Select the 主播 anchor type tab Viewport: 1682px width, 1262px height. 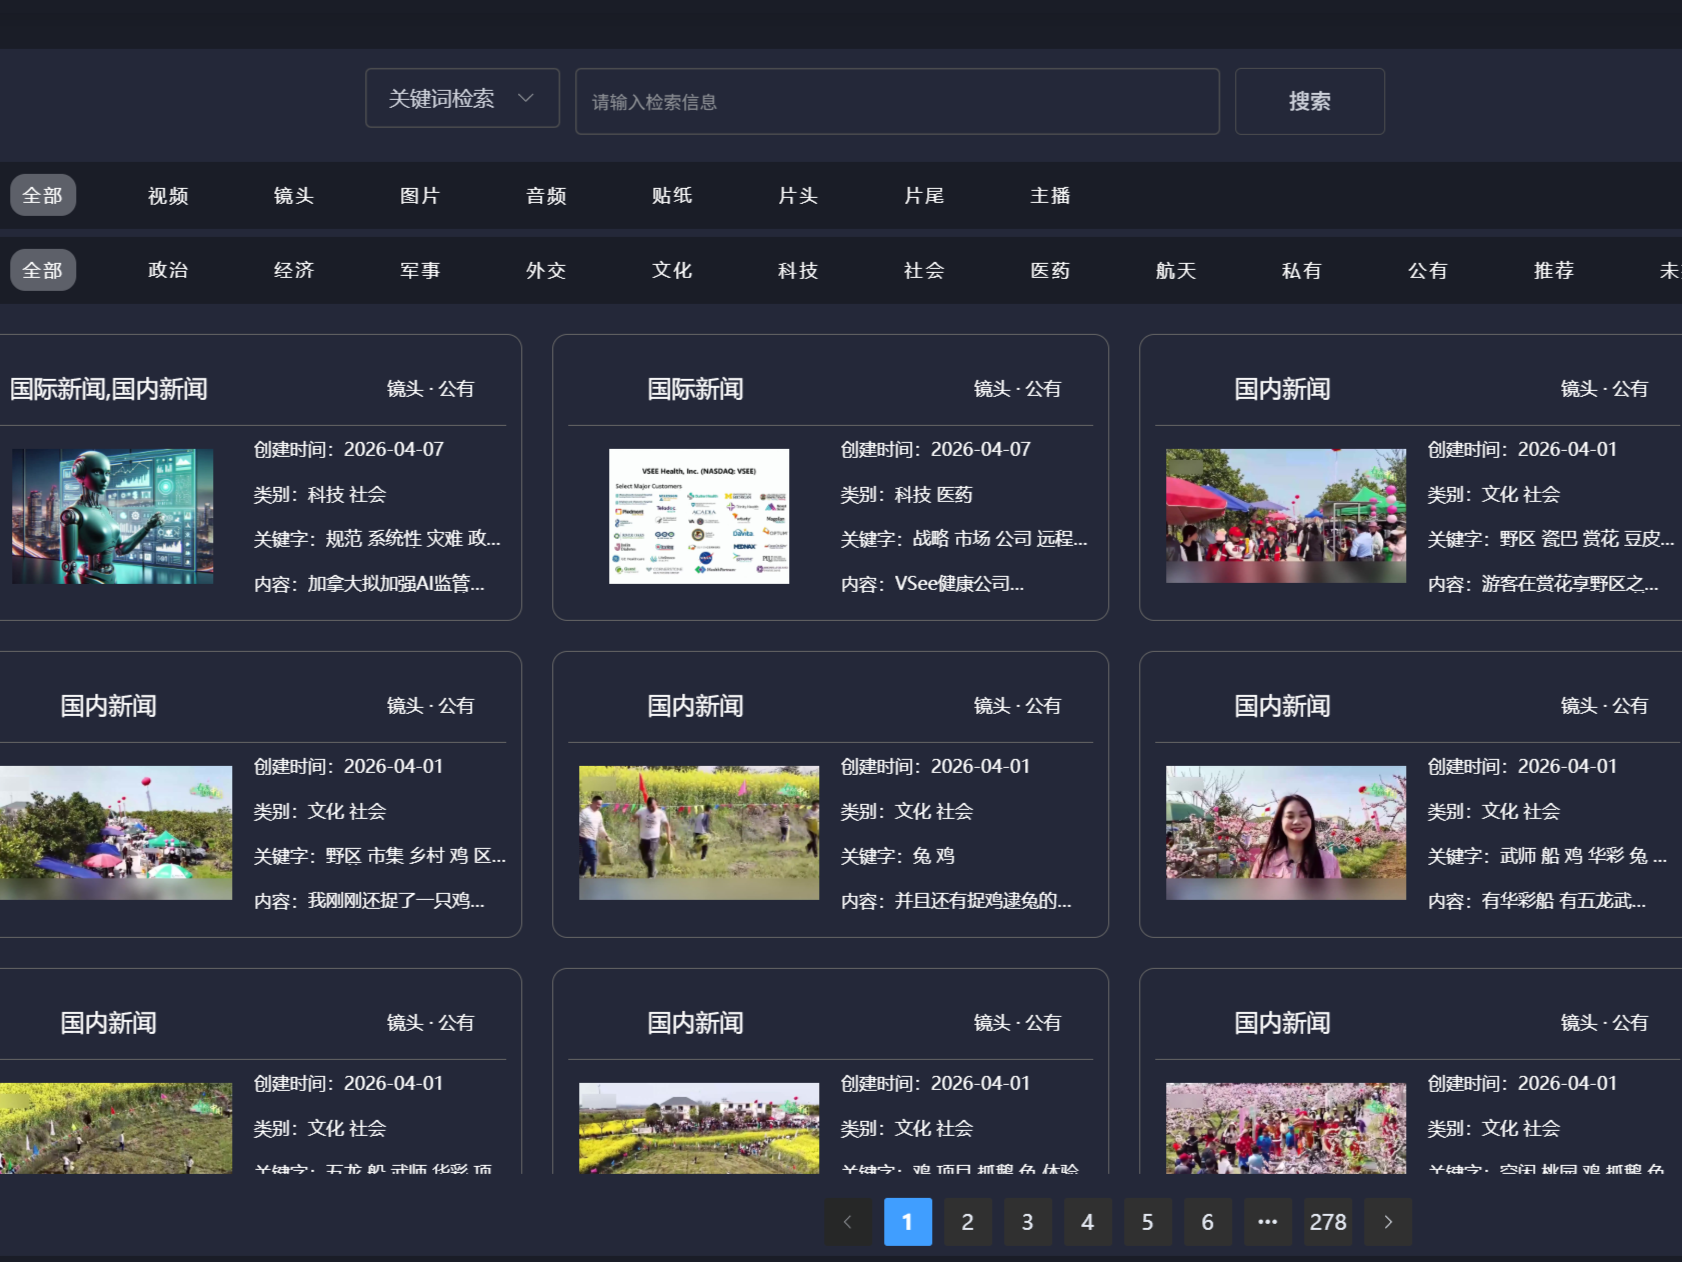point(1050,196)
